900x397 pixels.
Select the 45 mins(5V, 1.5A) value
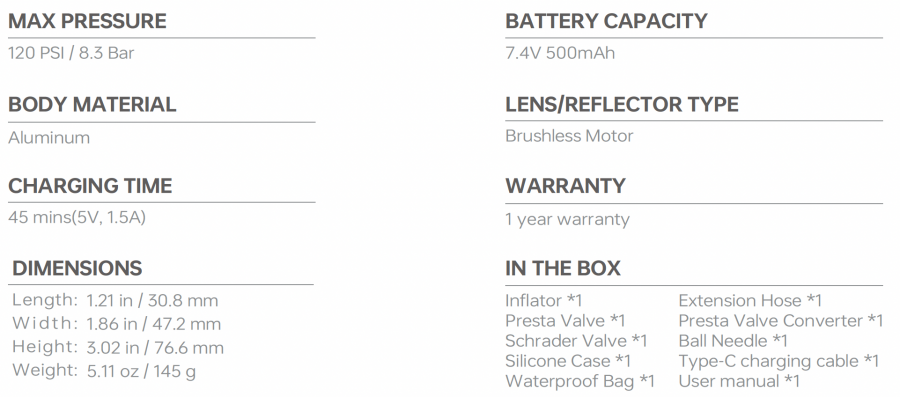(x=77, y=217)
